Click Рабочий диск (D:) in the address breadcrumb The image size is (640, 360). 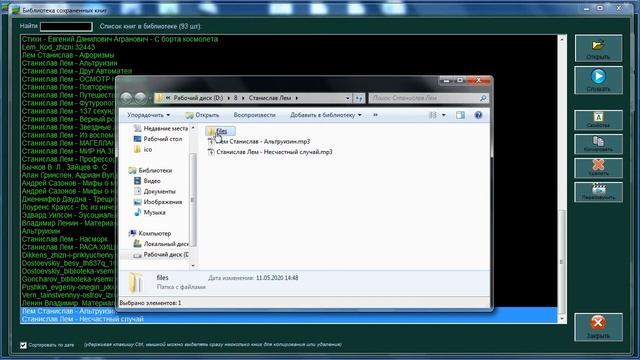[198, 98]
